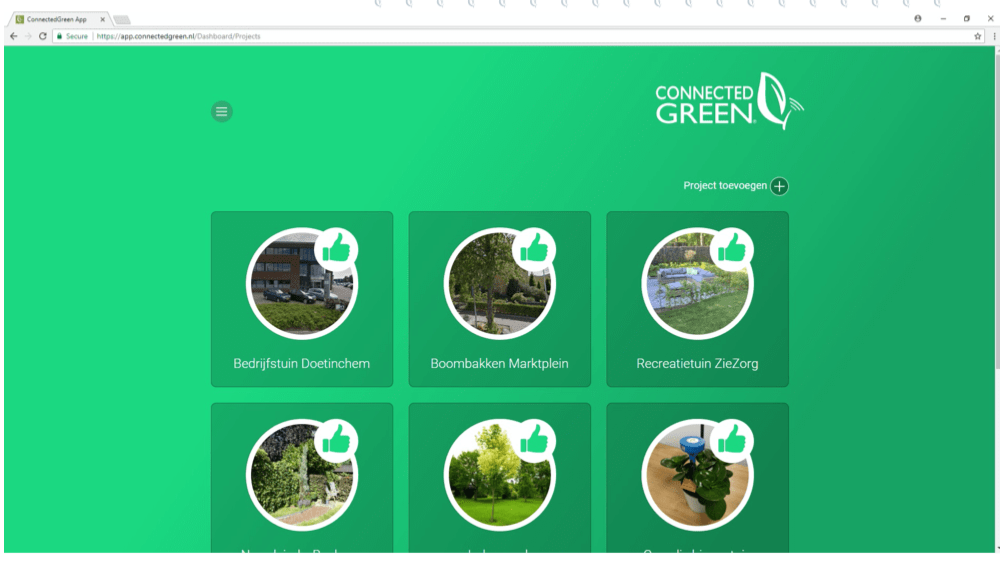Screen dimensions: 1000x562
Task: Go forward with browser forward arrow
Action: tap(28, 36)
